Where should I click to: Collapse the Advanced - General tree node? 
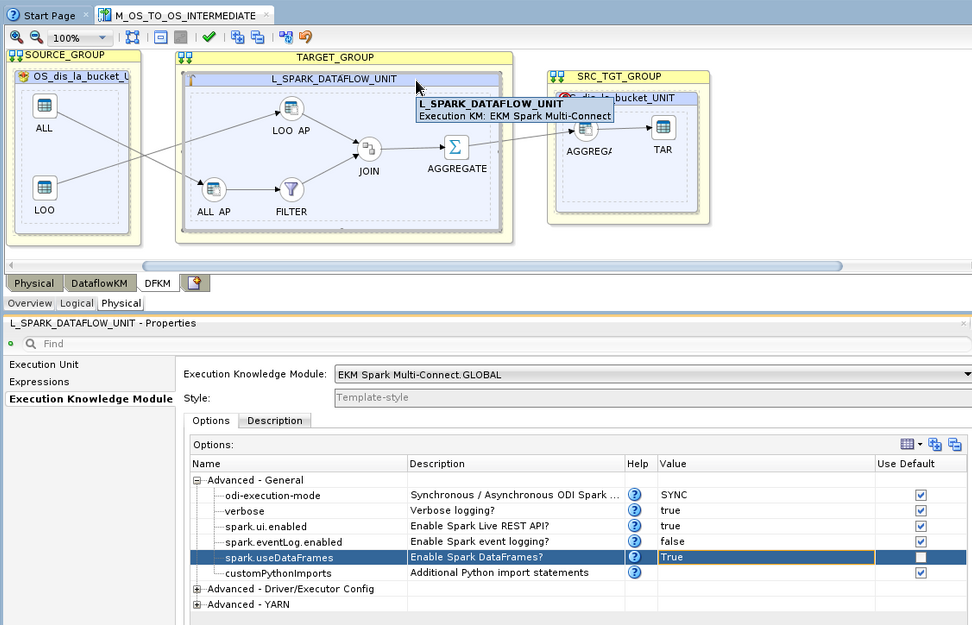(195, 479)
